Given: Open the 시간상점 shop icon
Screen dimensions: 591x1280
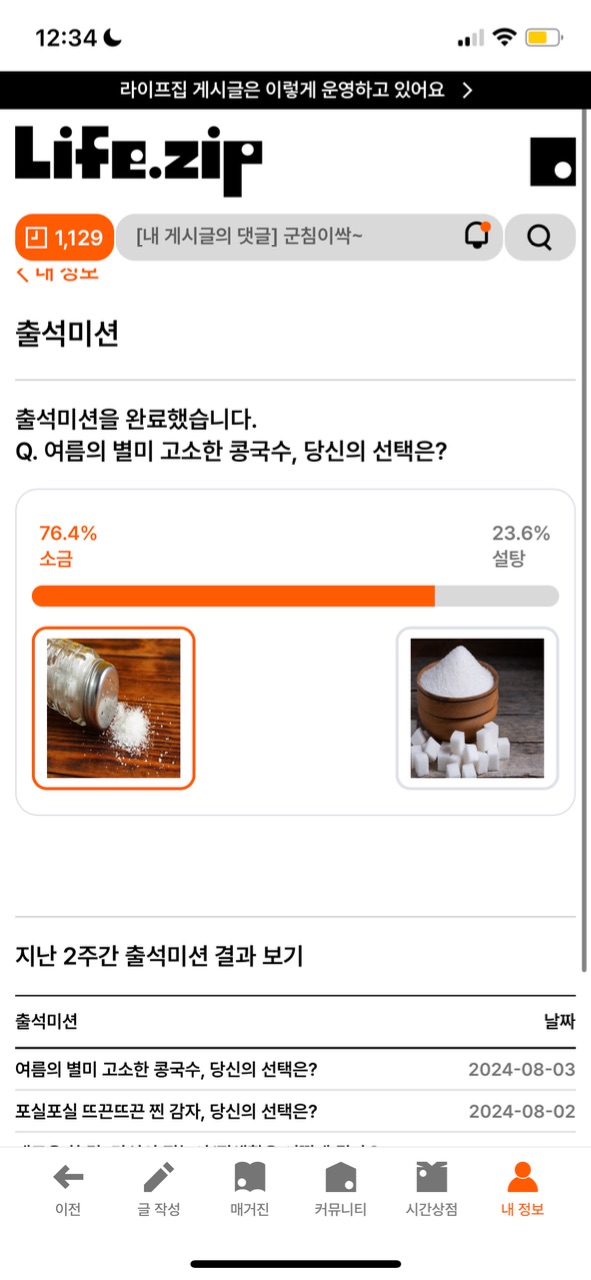Looking at the screenshot, I should (x=432, y=1177).
